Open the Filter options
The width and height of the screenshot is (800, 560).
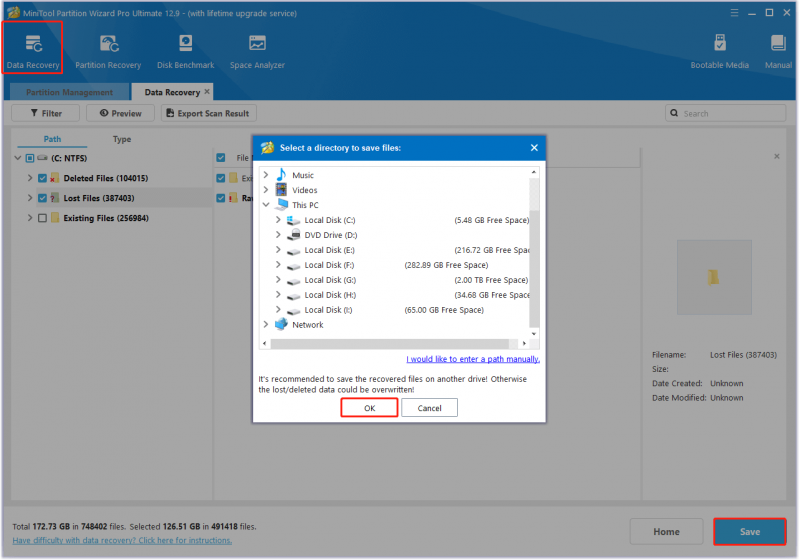[x=45, y=113]
